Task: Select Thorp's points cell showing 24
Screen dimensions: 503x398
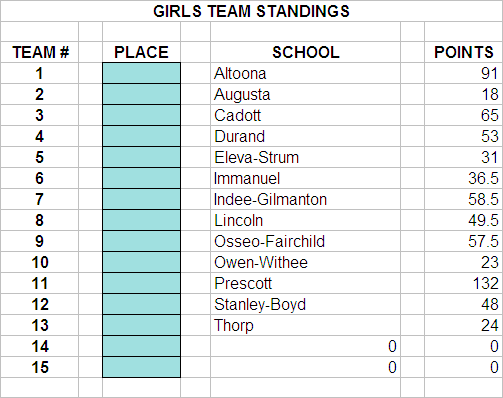Action: coord(463,325)
